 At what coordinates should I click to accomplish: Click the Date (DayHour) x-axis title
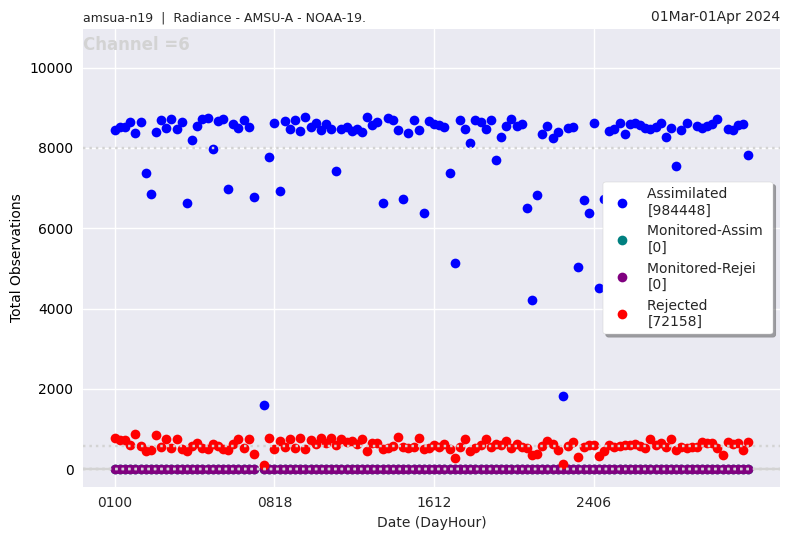(431, 522)
